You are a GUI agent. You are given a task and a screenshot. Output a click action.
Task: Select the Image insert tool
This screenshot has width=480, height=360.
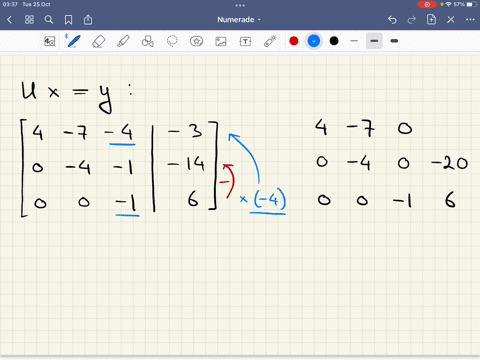pyautogui.click(x=221, y=41)
